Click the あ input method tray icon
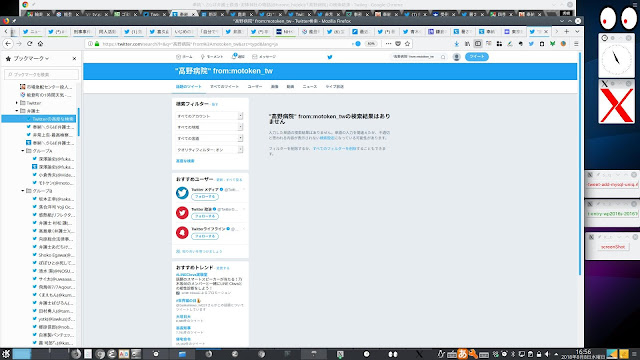Screen dimensions: 640x360 coord(462,354)
